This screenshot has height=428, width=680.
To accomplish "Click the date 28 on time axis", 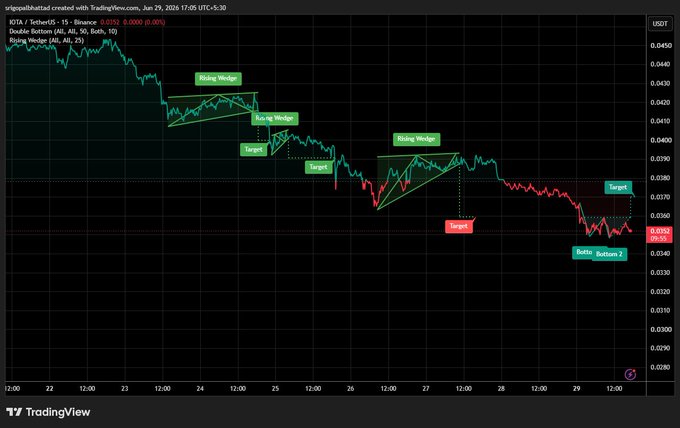I will point(501,389).
